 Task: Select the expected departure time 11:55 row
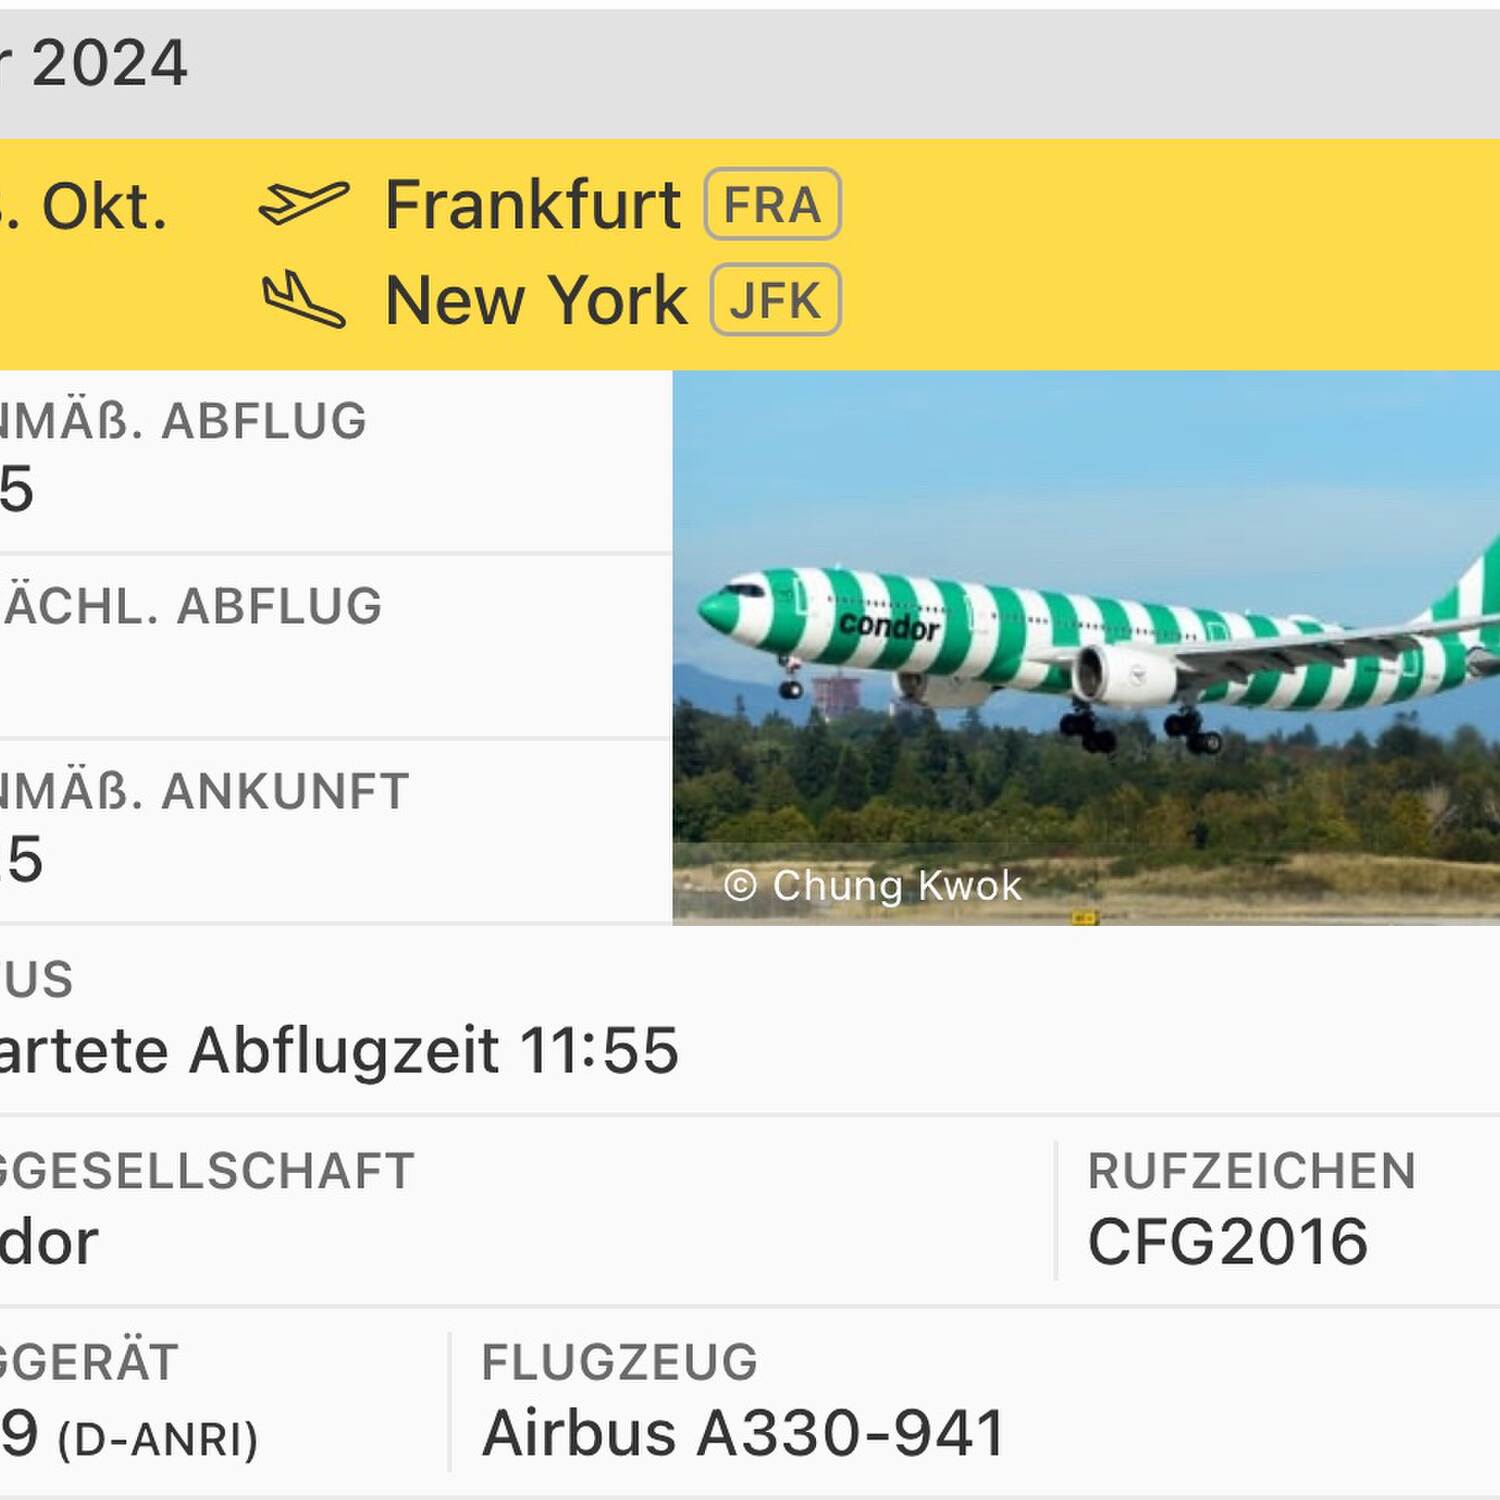pos(340,1050)
